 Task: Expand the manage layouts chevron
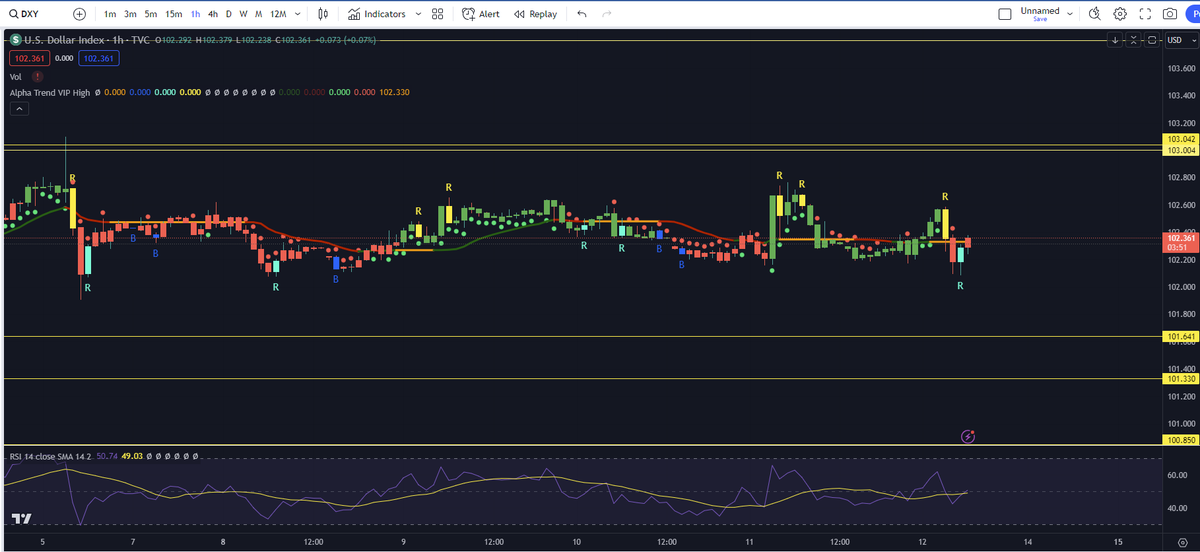1070,14
